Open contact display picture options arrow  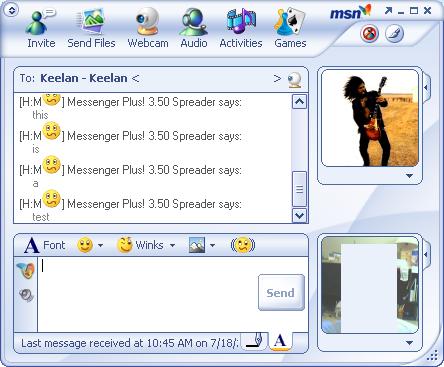(x=410, y=175)
